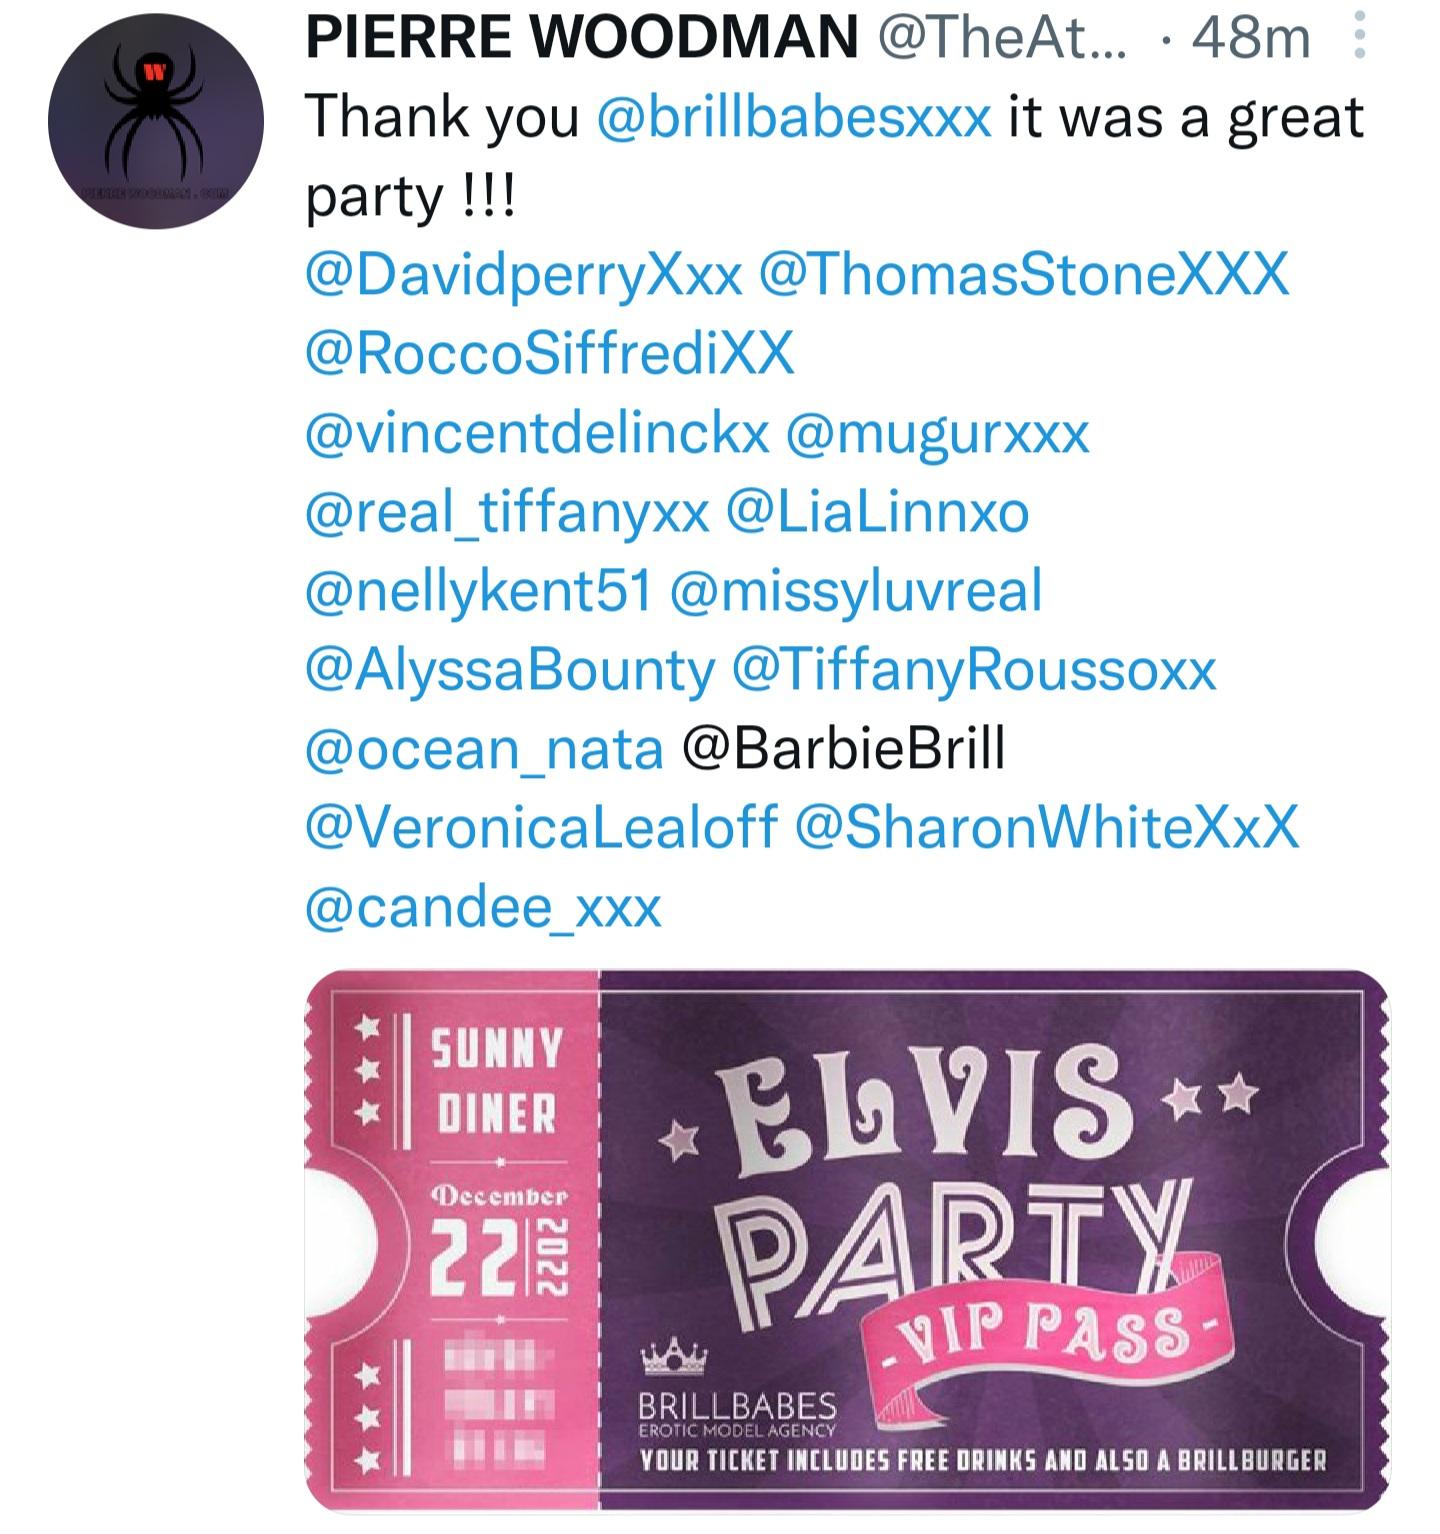
Task: Visit the @ThomasStoneXXX profile mention
Action: click(x=1024, y=274)
